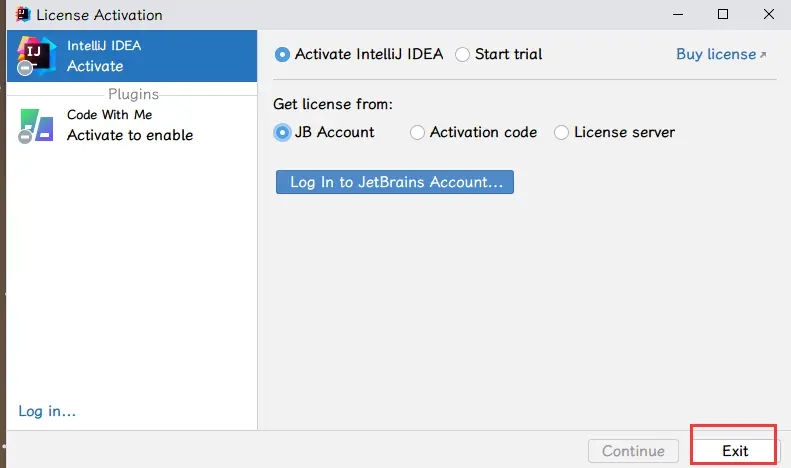Click the JetBrains app icon in title bar
The width and height of the screenshot is (791, 468).
click(20, 15)
